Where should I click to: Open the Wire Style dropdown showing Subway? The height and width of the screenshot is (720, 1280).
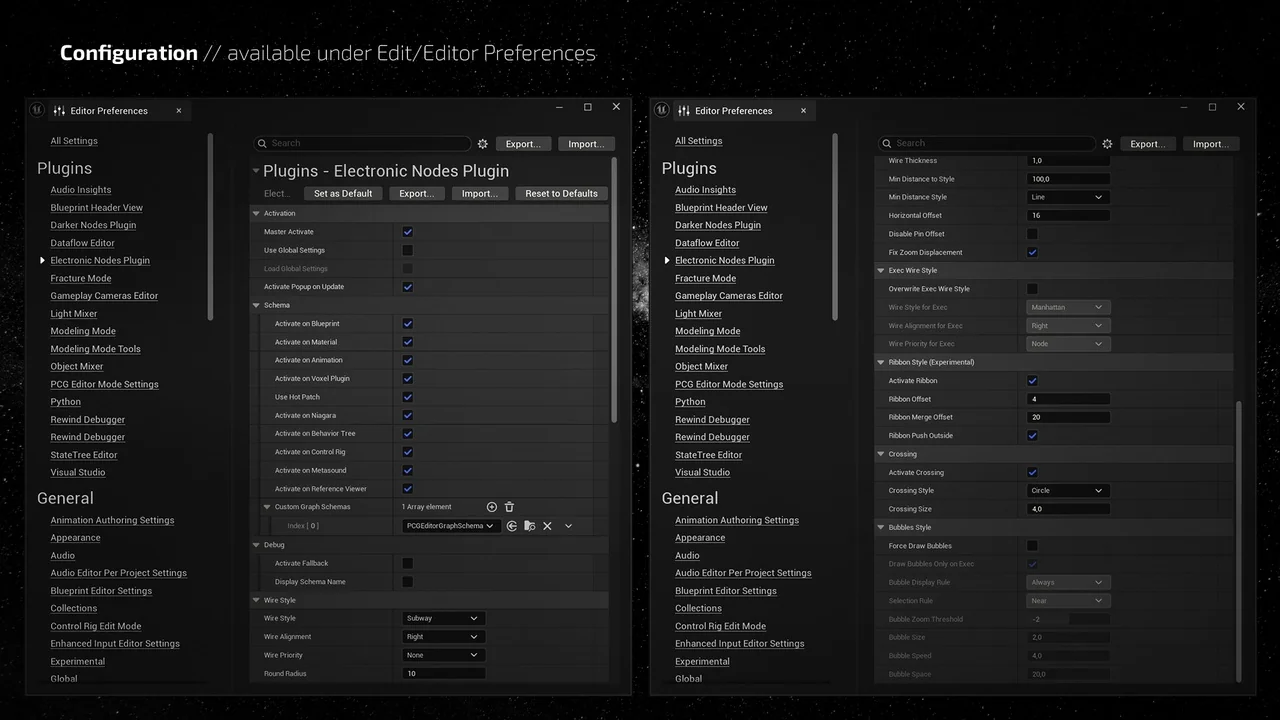pos(443,618)
